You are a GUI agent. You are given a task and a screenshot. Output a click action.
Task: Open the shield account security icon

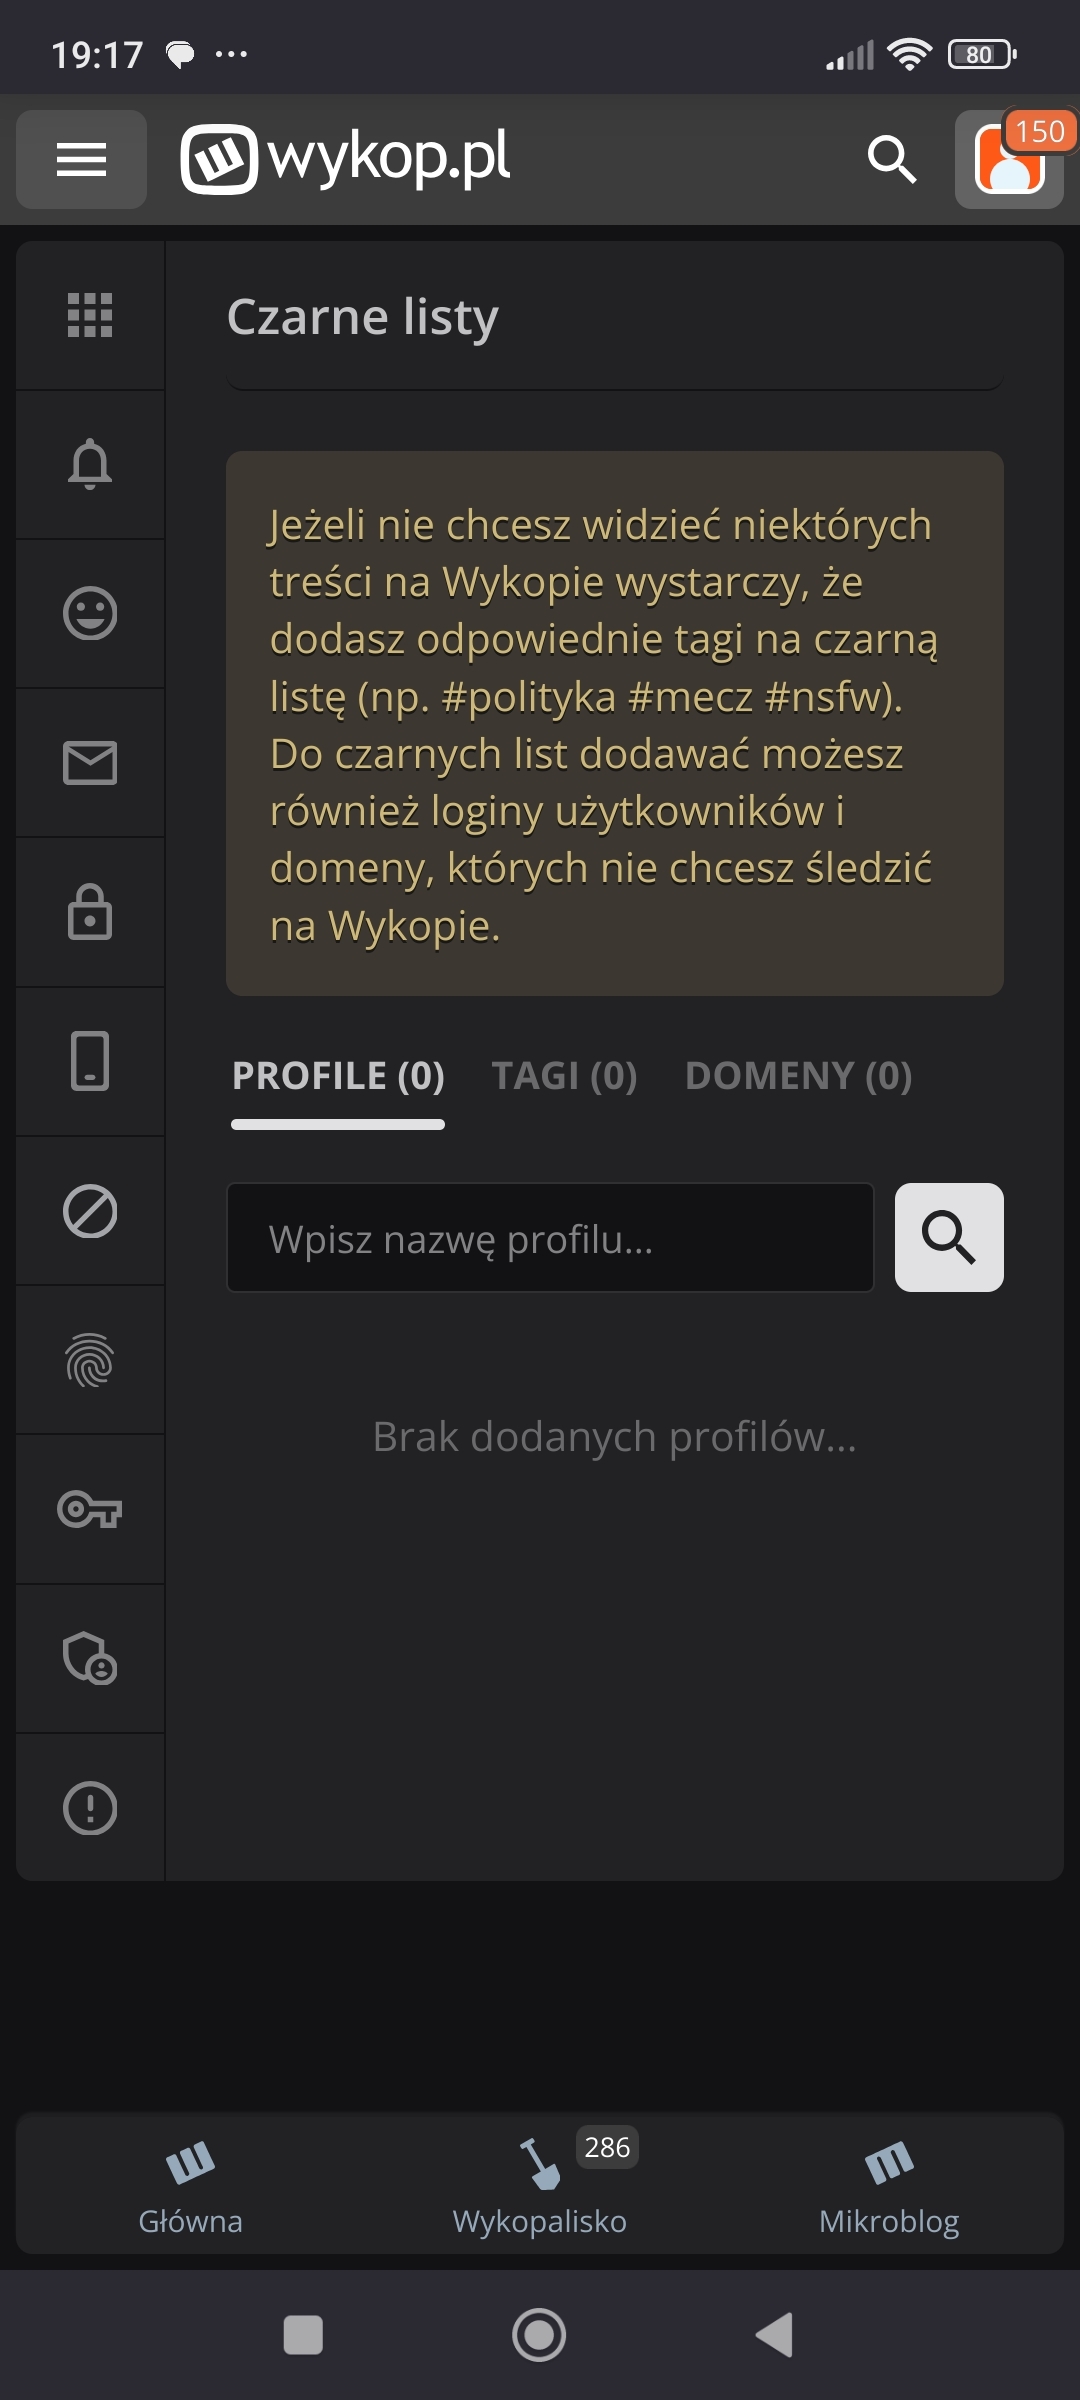(x=90, y=1659)
